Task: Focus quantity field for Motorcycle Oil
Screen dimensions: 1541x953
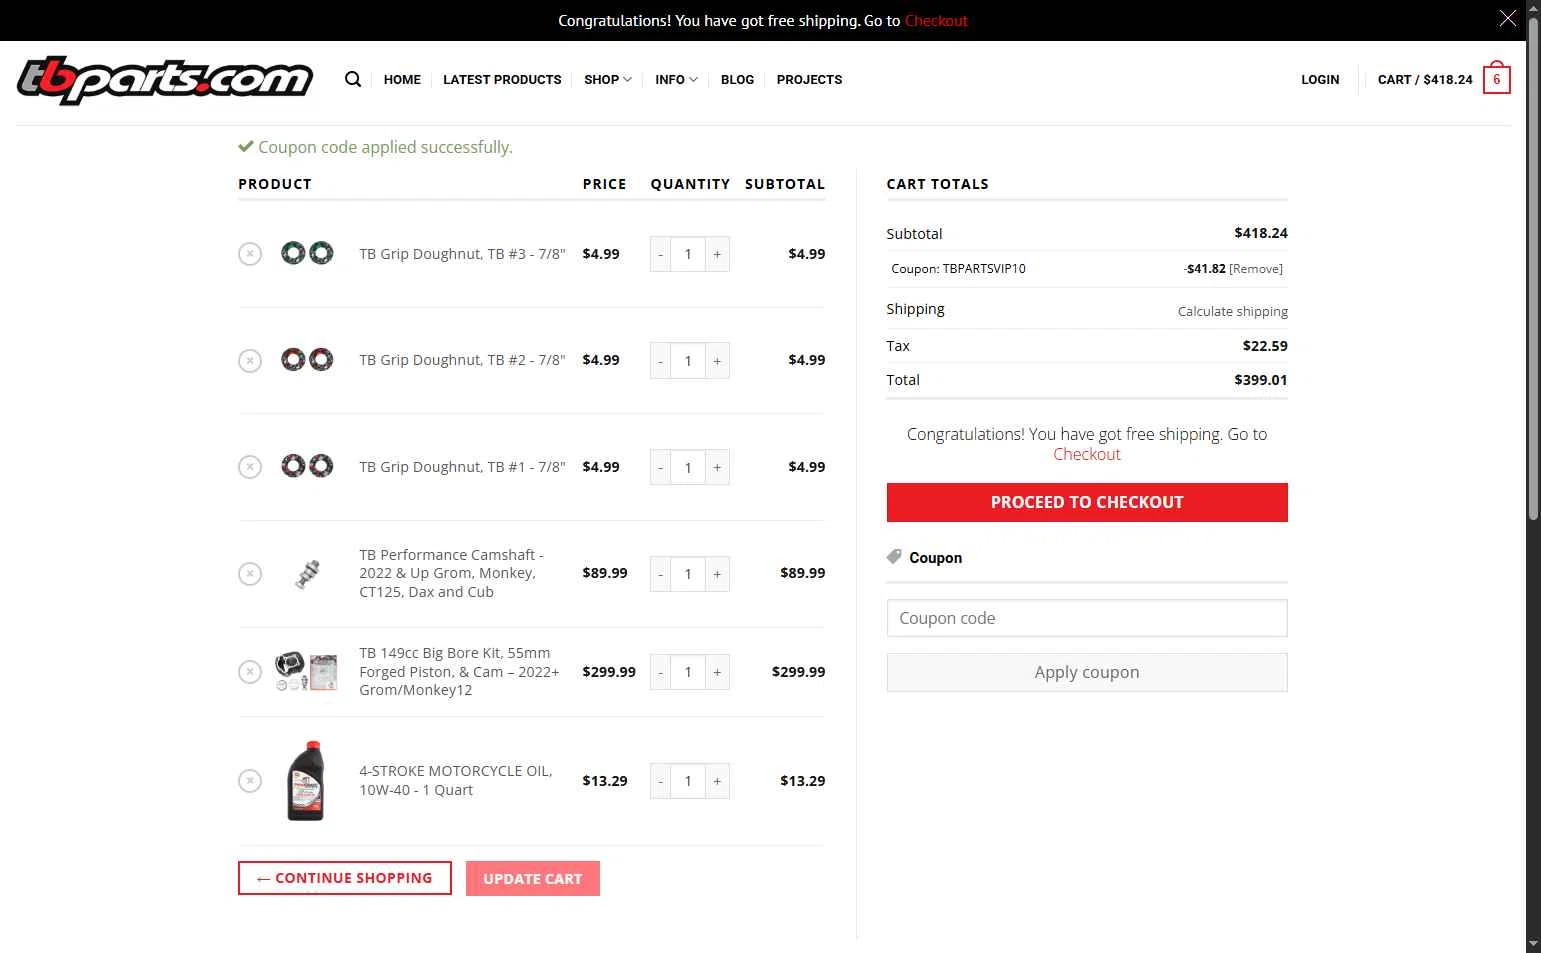Action: (688, 781)
